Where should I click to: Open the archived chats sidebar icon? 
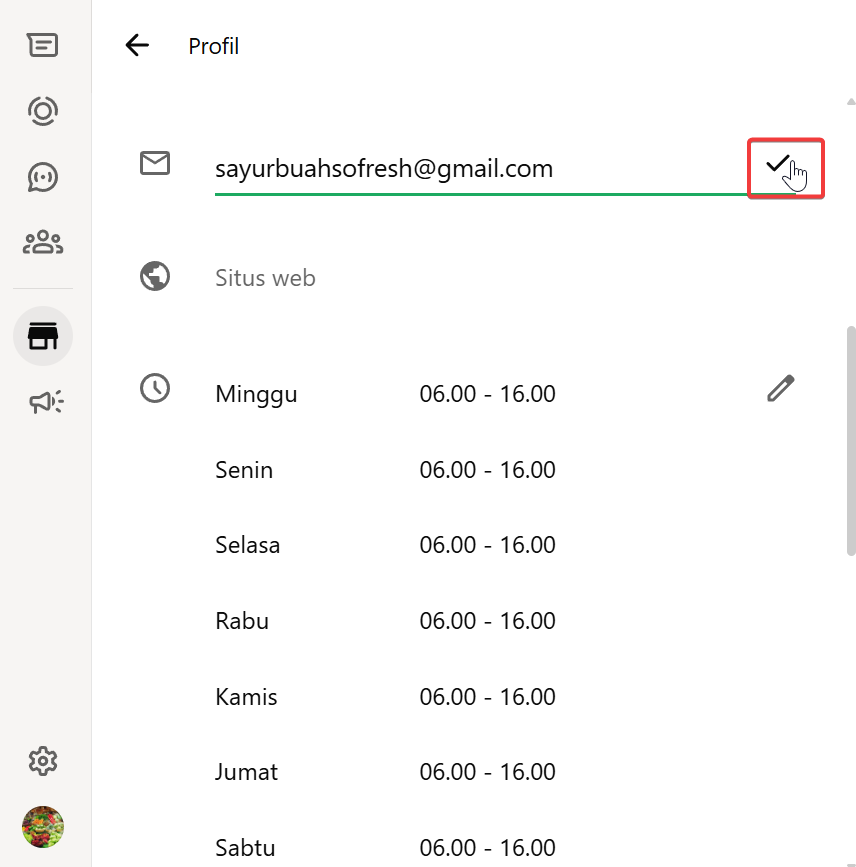point(43,45)
